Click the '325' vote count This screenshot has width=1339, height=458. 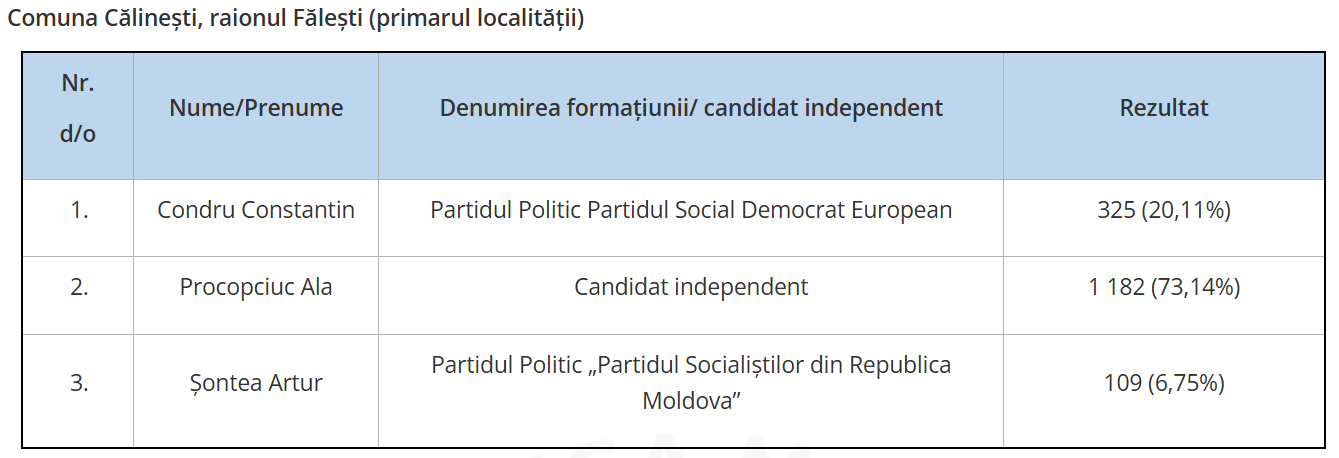(x=1116, y=210)
